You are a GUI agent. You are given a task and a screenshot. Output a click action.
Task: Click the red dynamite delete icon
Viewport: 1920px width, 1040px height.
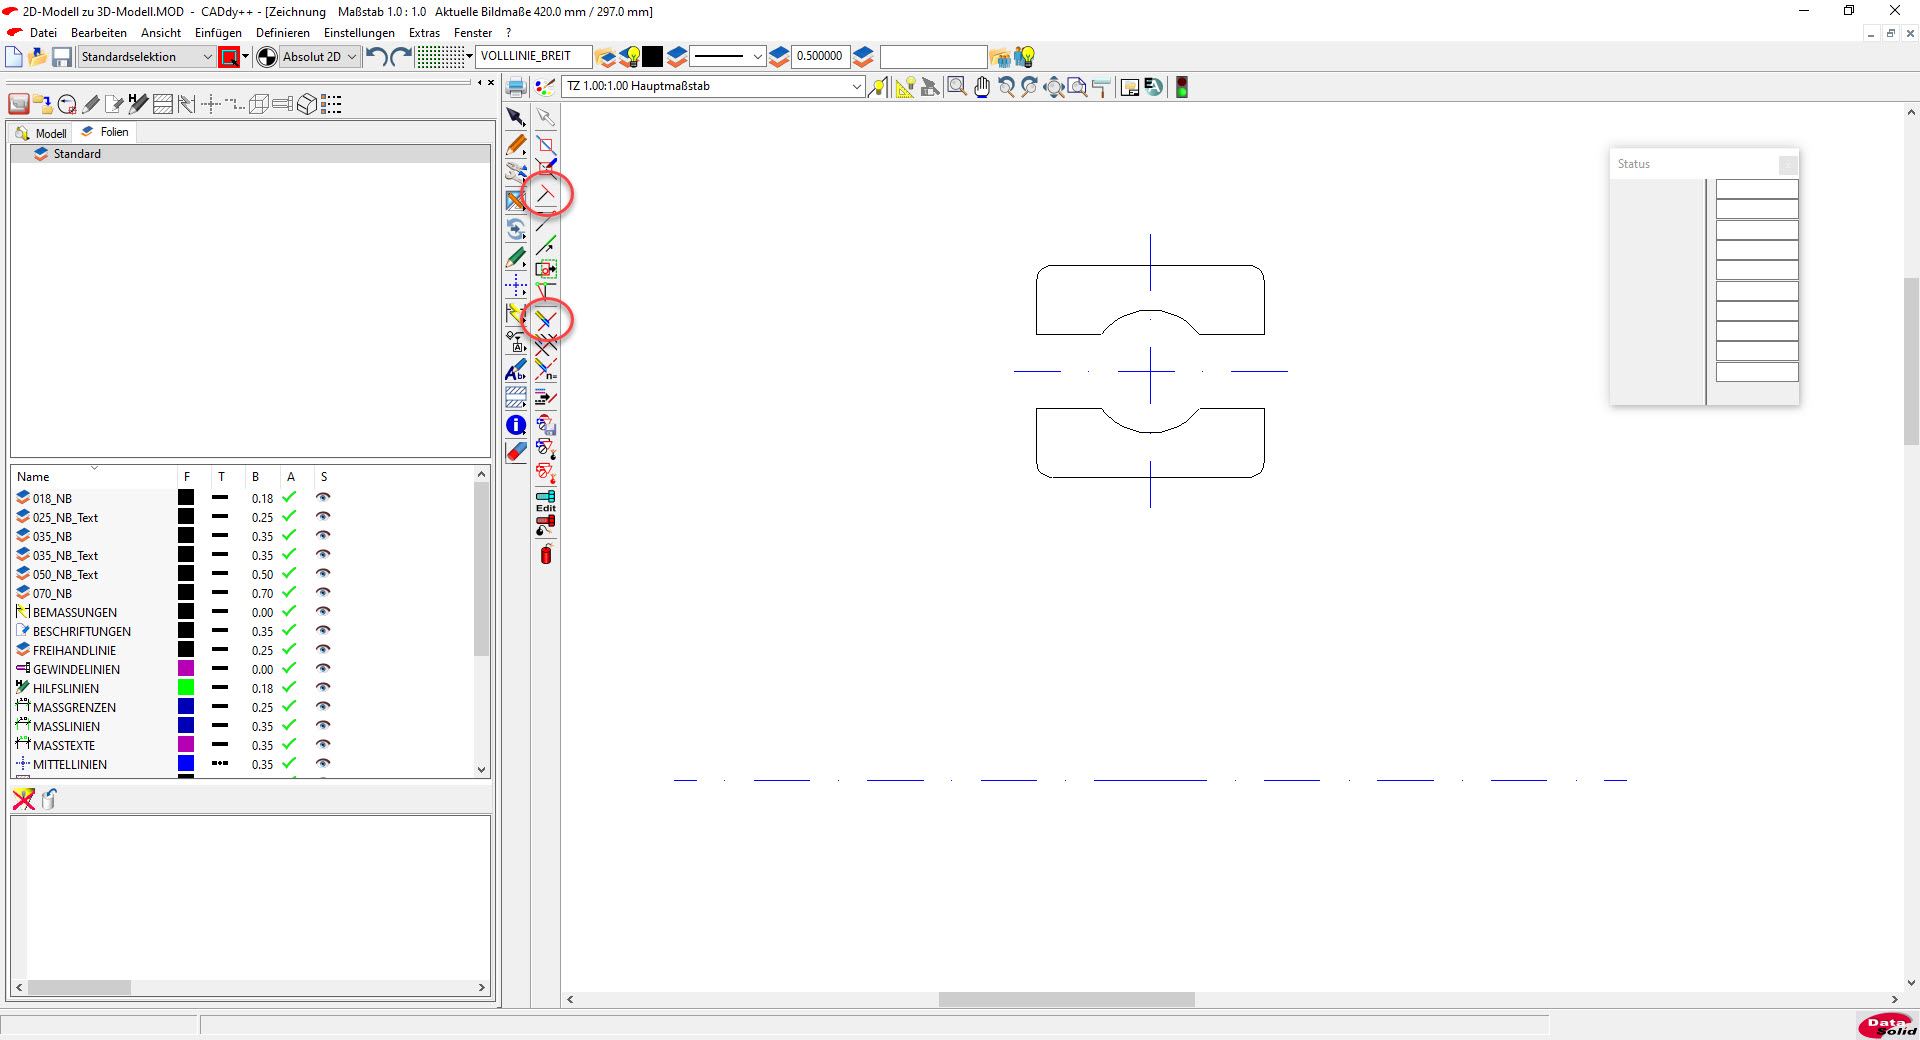[546, 555]
